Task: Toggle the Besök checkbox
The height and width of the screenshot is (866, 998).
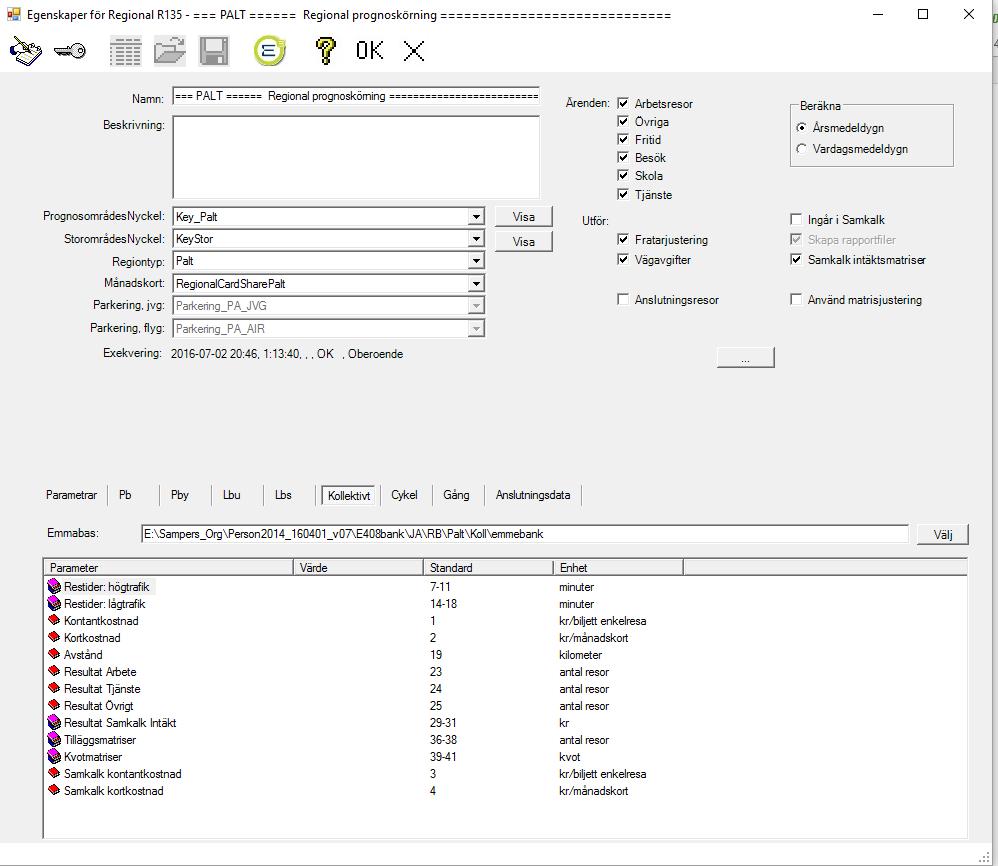Action: [x=623, y=157]
